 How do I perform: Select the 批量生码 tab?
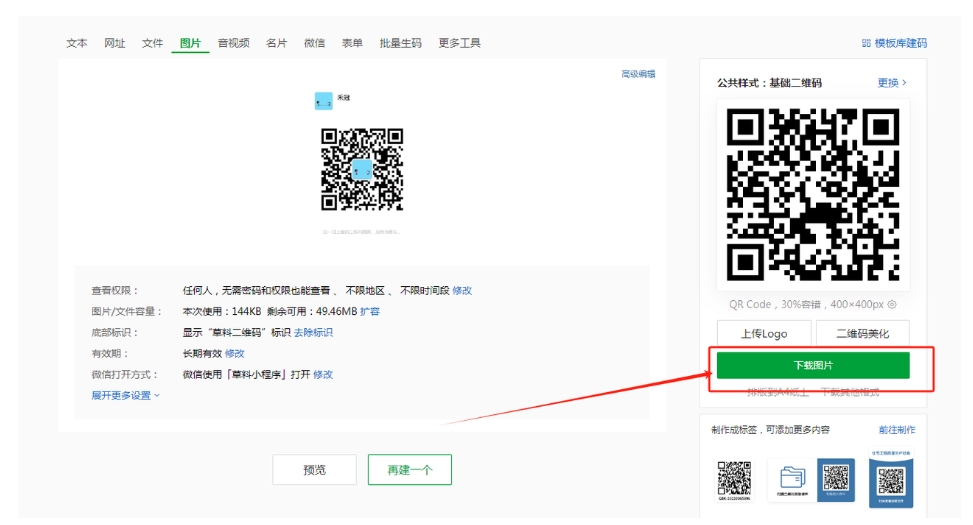coord(400,44)
